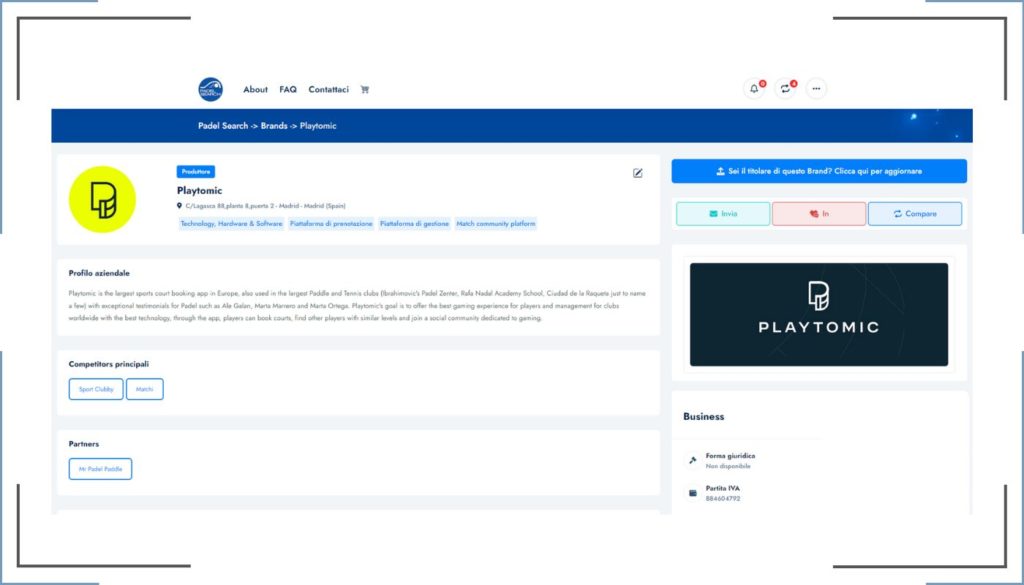
Task: Open the Matchi competitor
Action: click(x=145, y=389)
